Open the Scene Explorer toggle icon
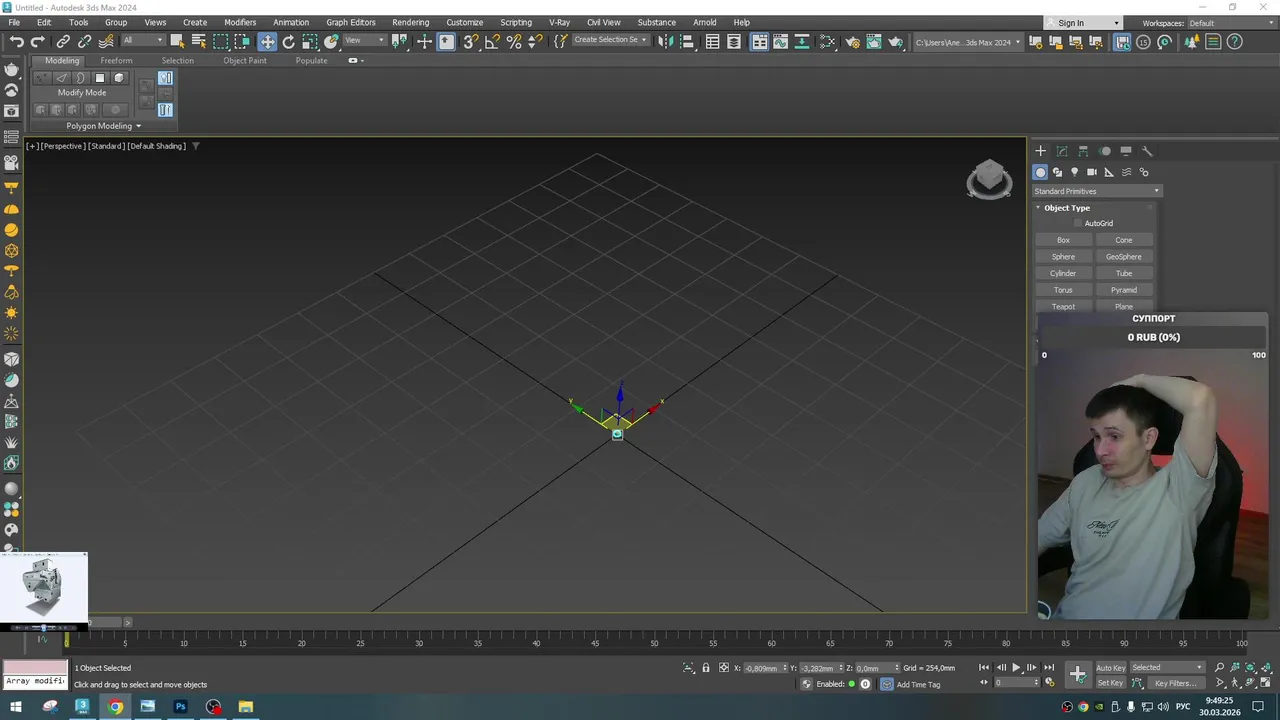The image size is (1280, 720). (x=712, y=41)
